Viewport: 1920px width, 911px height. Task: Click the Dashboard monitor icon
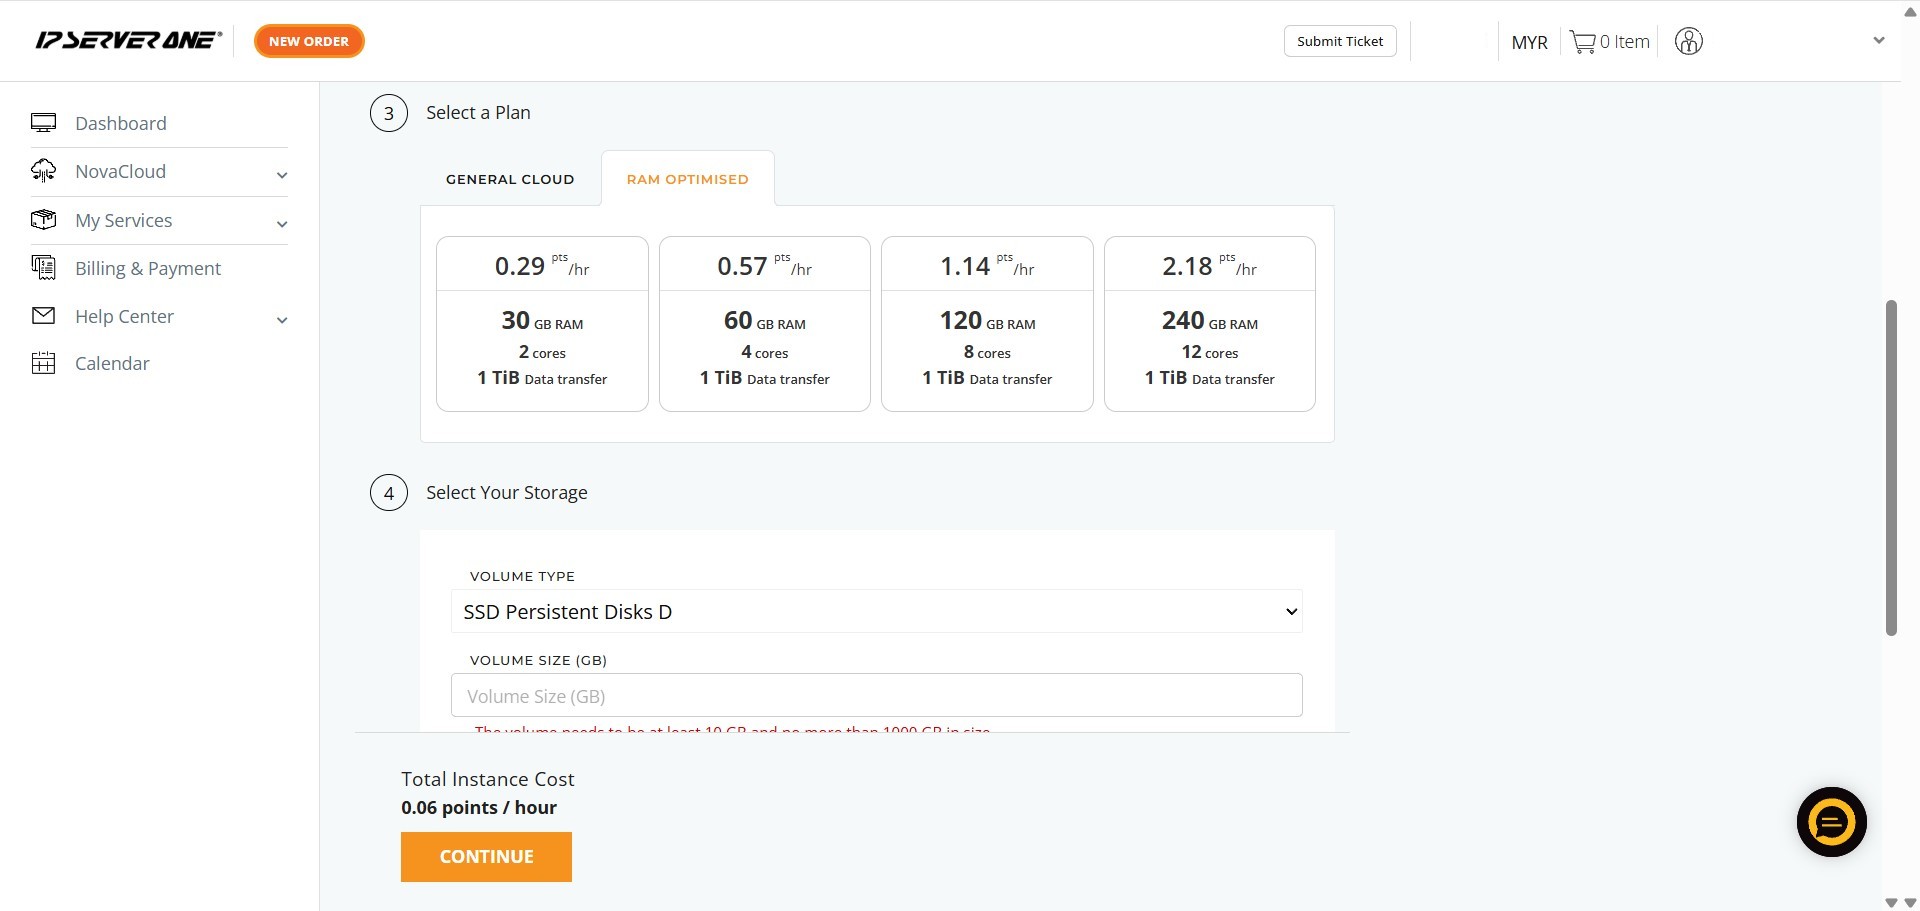(x=43, y=123)
